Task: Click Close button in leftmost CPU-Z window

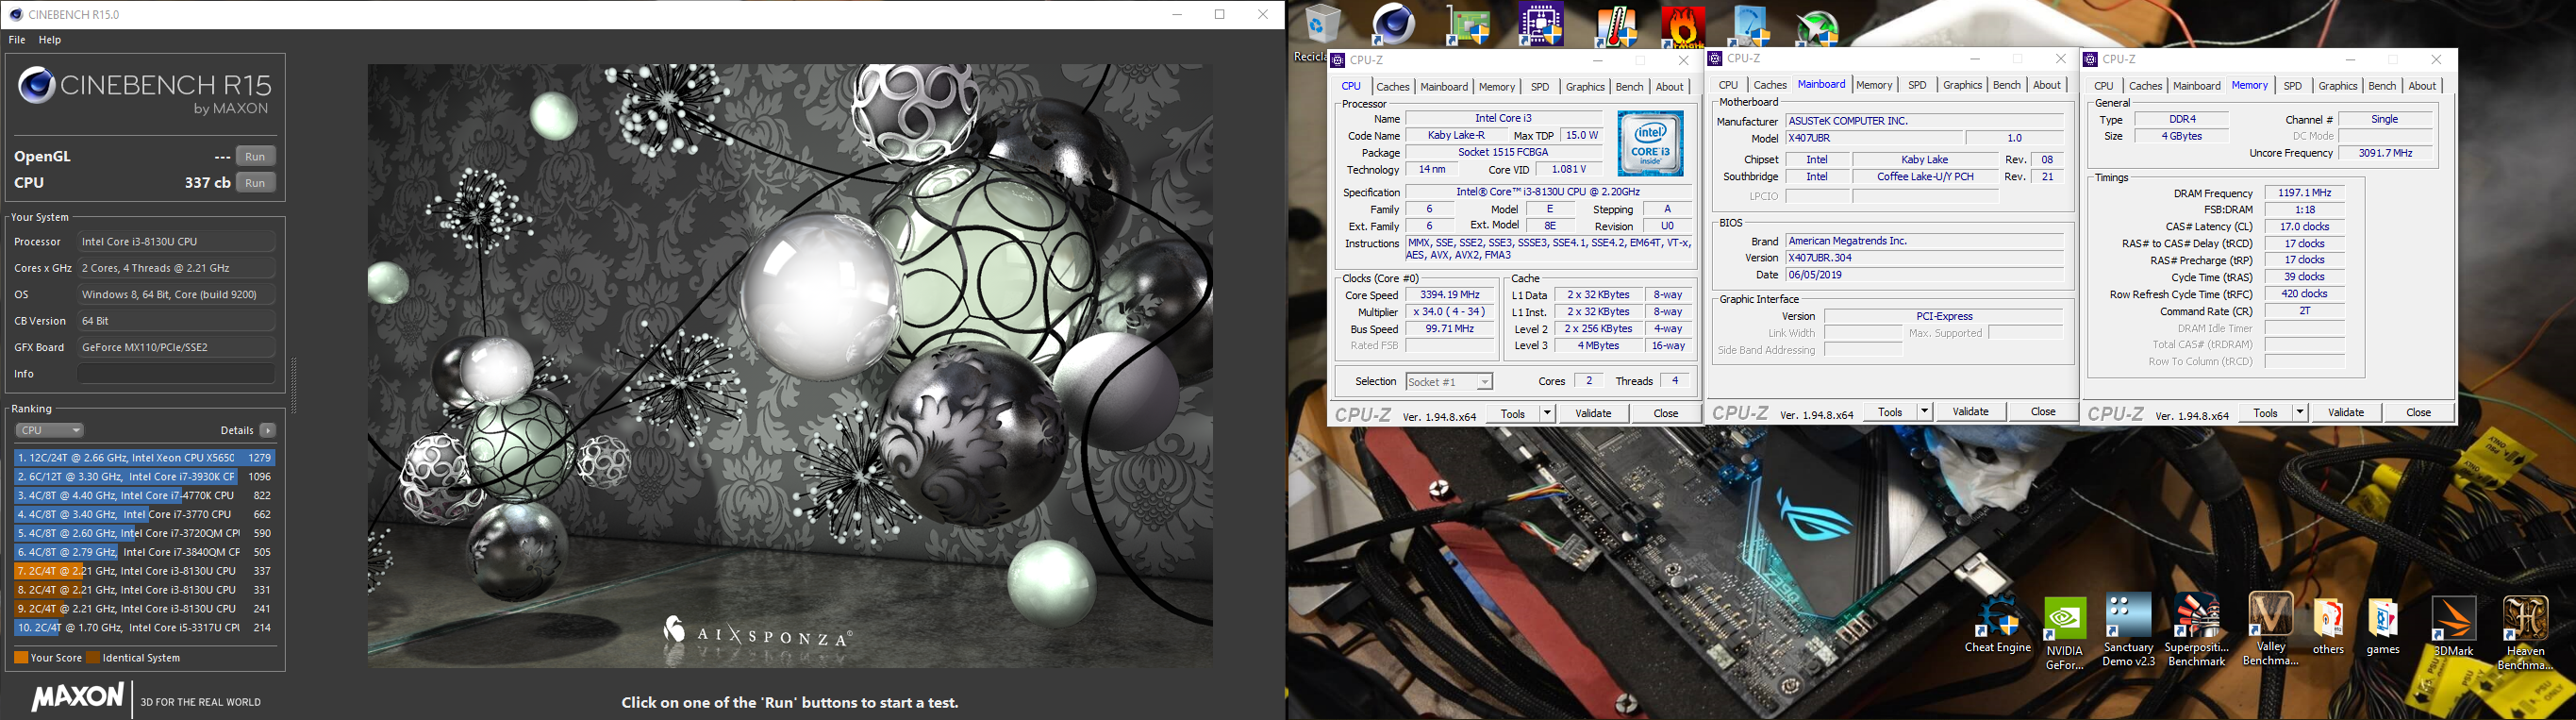Action: tap(1665, 413)
